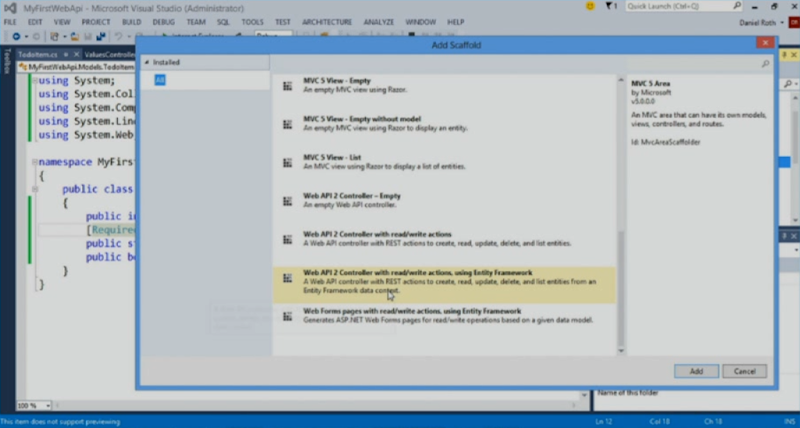Click icon beside MVC 5 View - Empty without model
This screenshot has width=800, height=428.
point(288,124)
